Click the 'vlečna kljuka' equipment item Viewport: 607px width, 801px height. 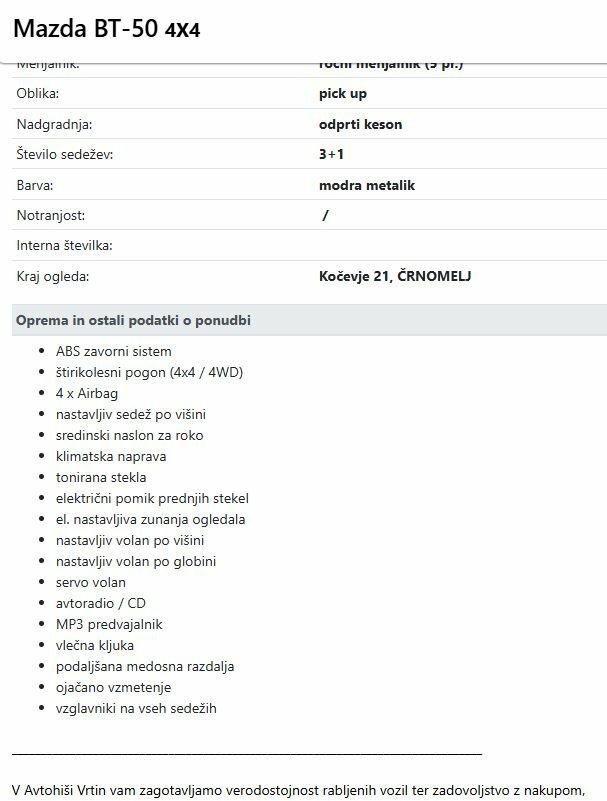[95, 645]
